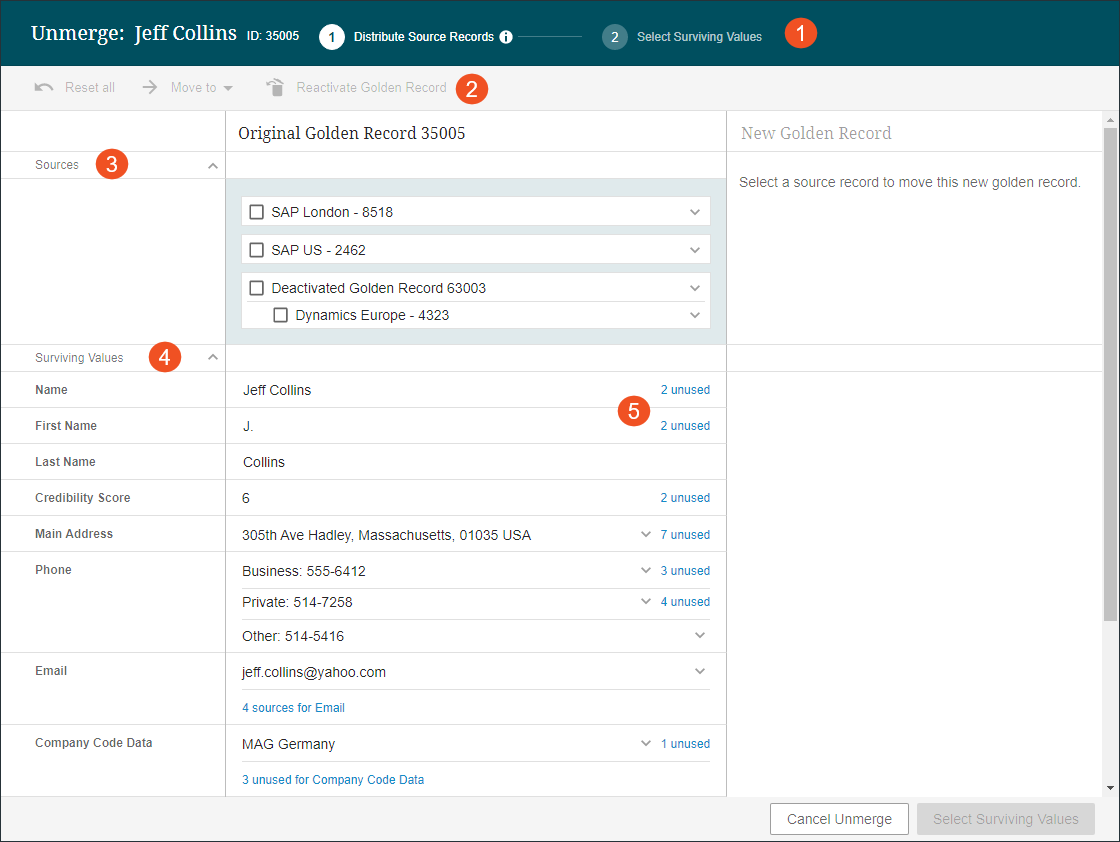Open the Main Address value dropdown
Image resolution: width=1120 pixels, height=842 pixels.
point(646,535)
